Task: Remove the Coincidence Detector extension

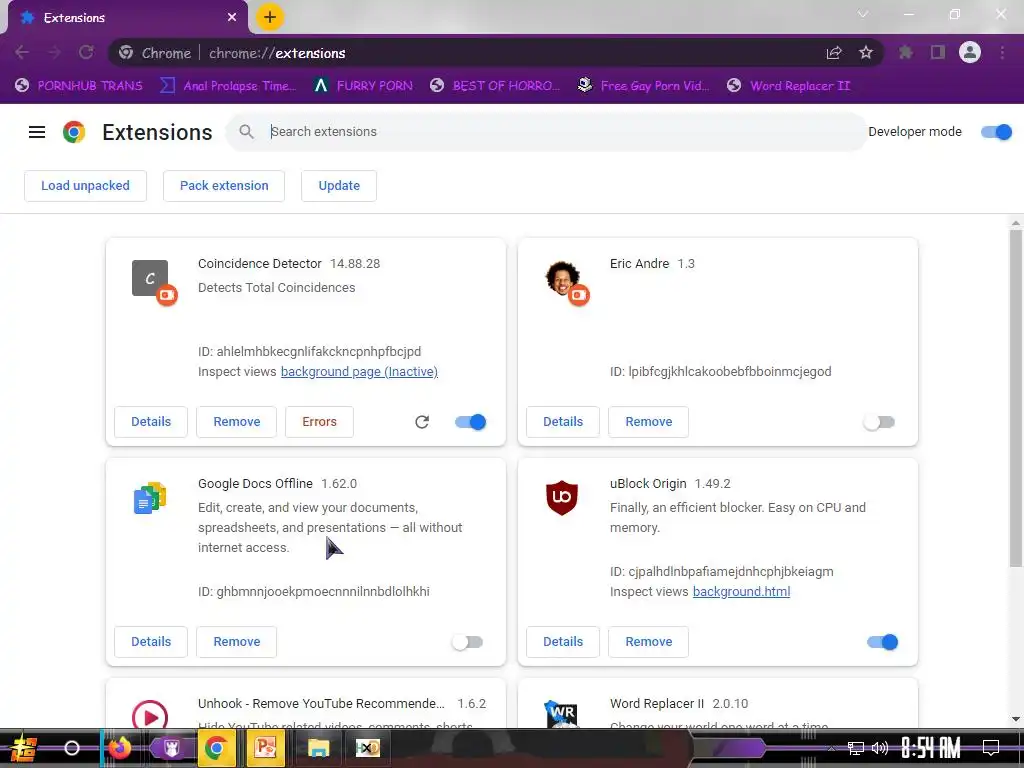Action: 236,422
